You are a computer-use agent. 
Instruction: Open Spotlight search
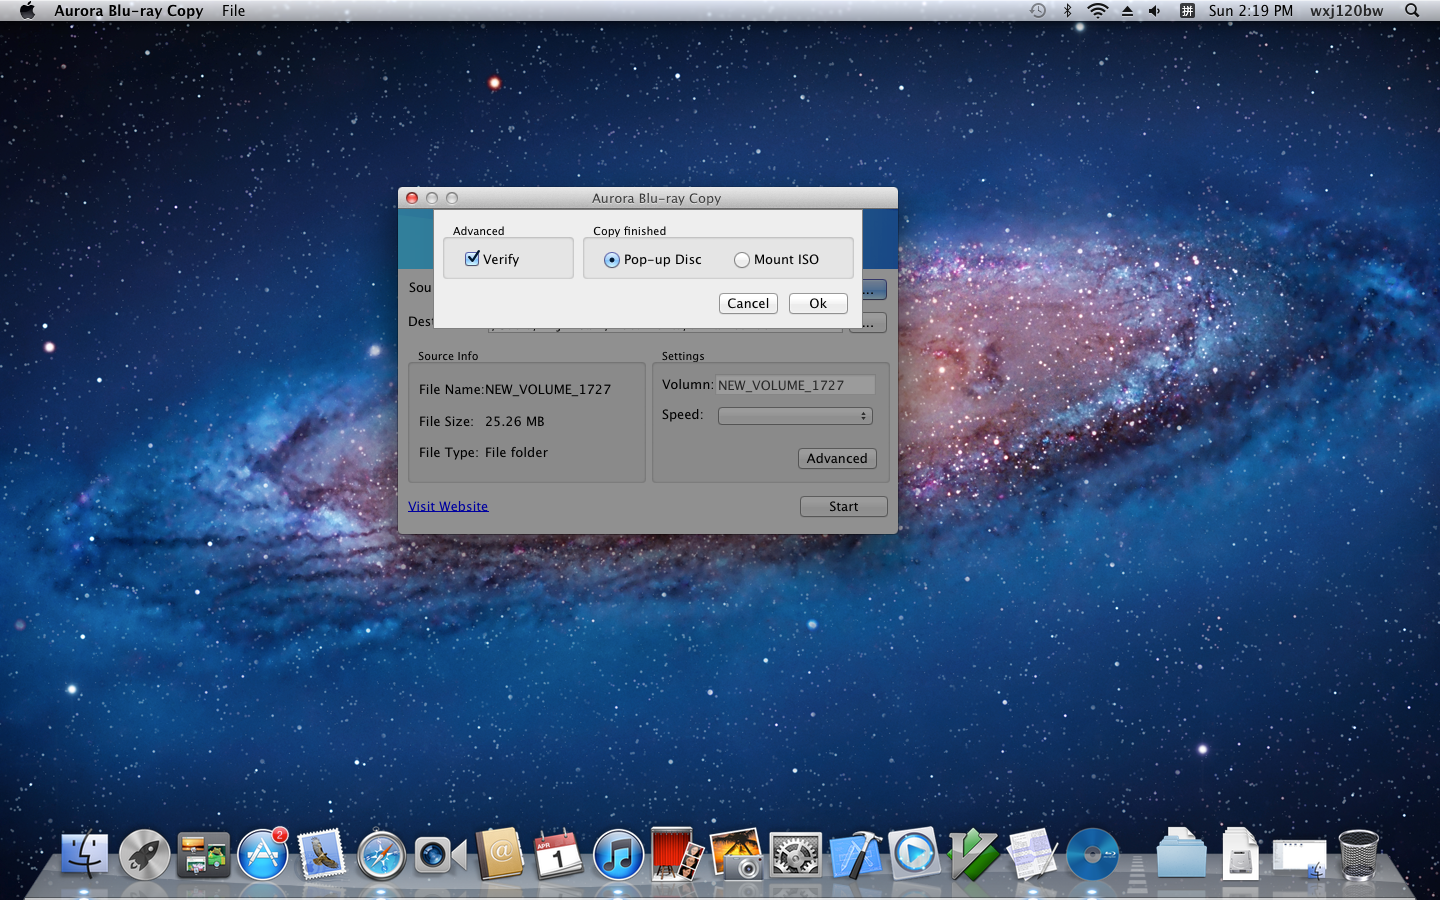pos(1412,11)
